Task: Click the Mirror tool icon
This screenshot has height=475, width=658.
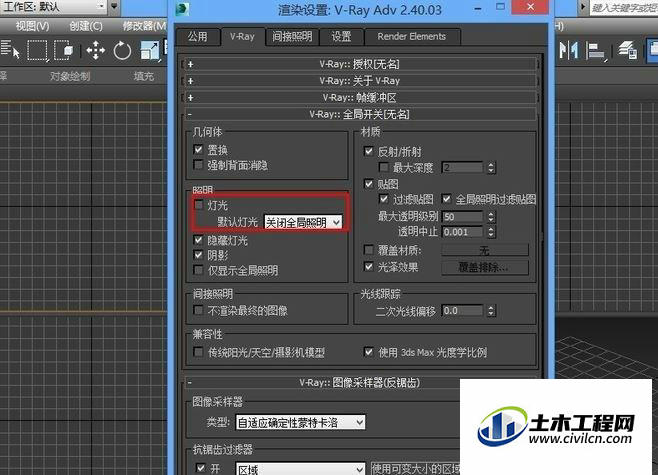Action: click(569, 50)
